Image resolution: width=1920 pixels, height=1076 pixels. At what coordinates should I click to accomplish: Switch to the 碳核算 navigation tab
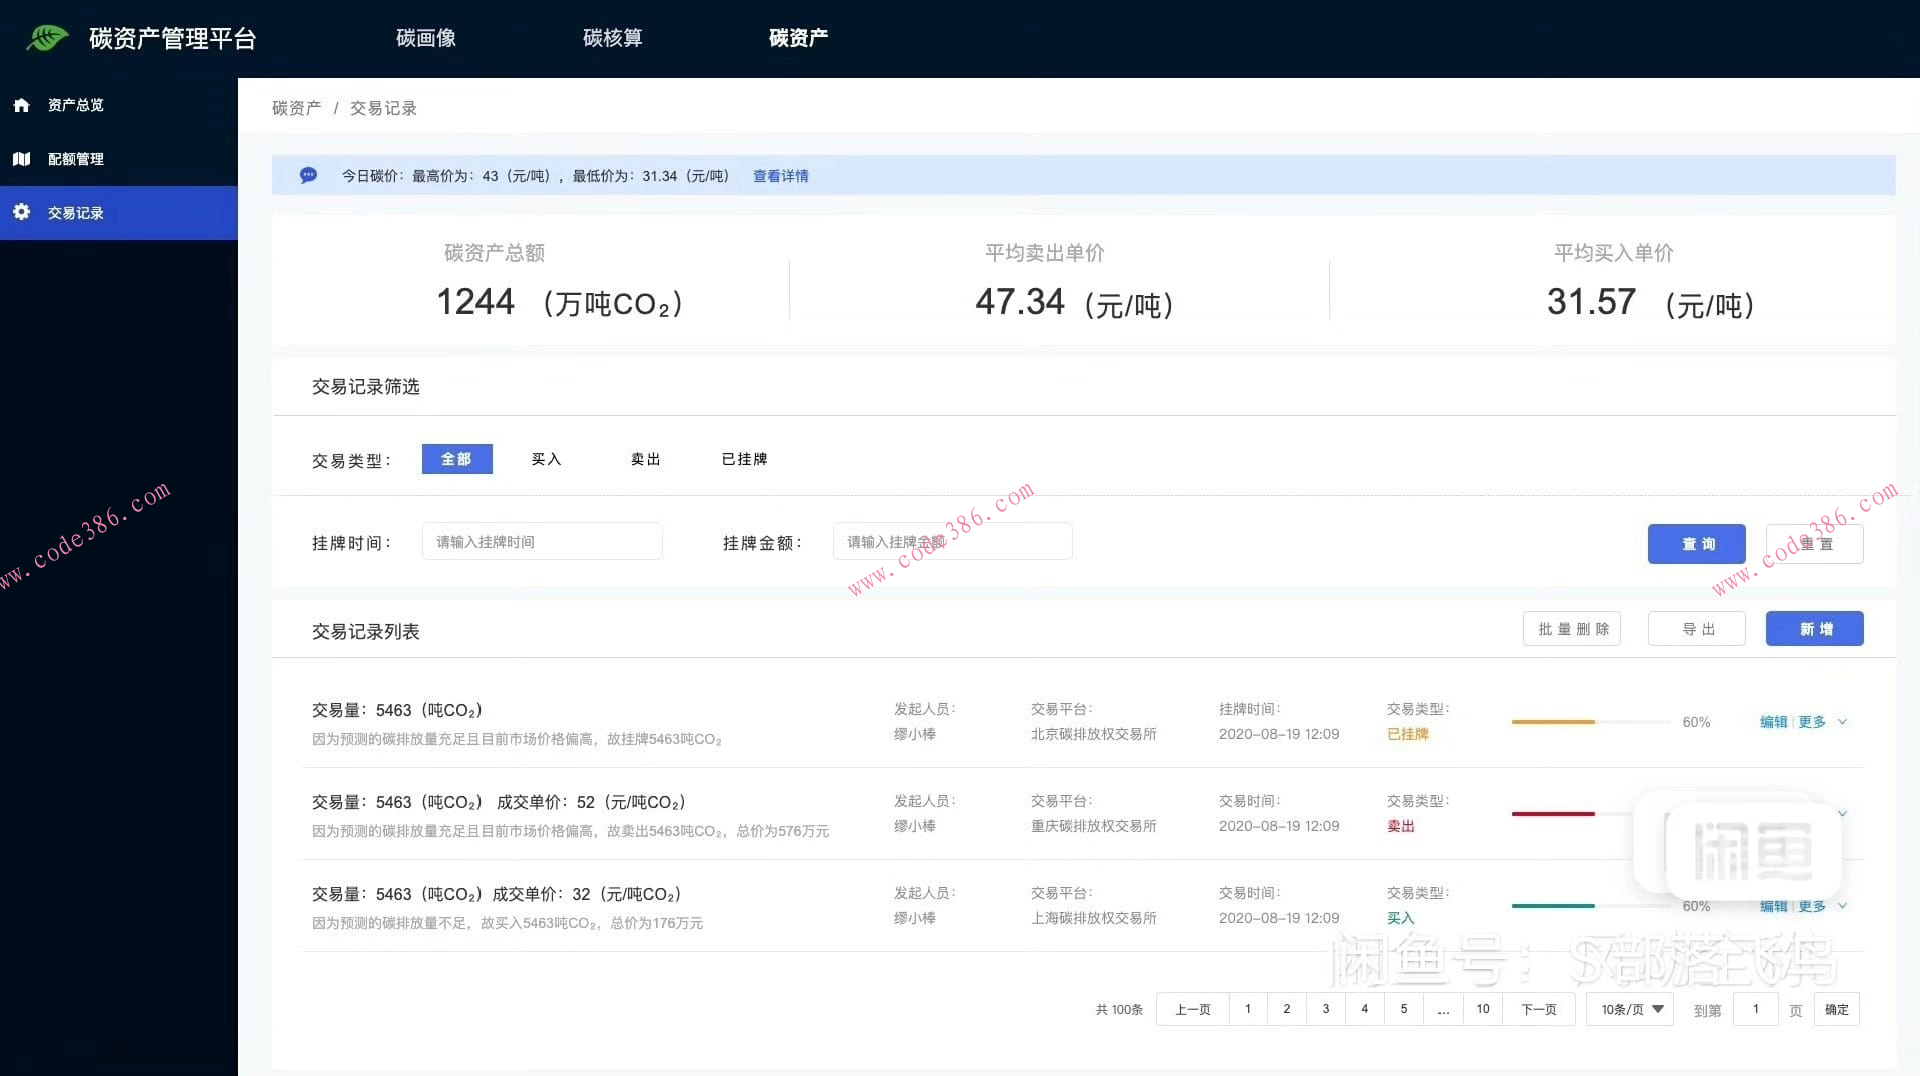(613, 38)
